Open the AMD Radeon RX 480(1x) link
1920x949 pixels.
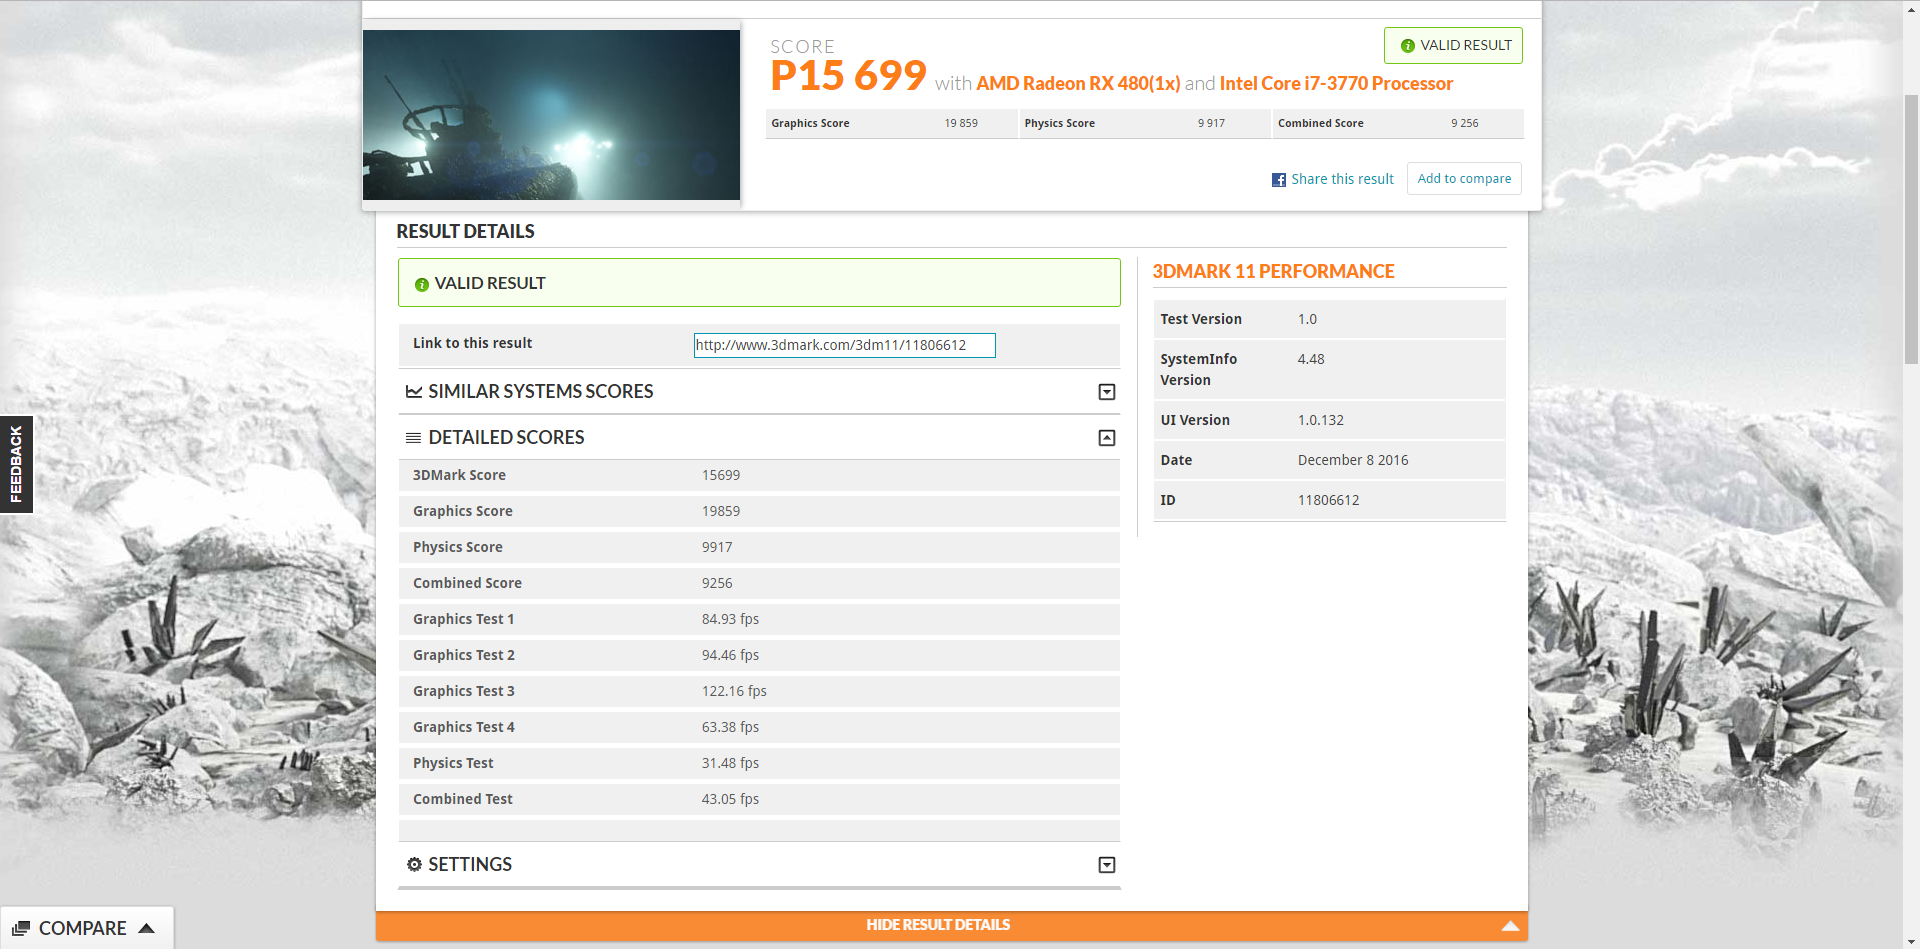(1077, 83)
